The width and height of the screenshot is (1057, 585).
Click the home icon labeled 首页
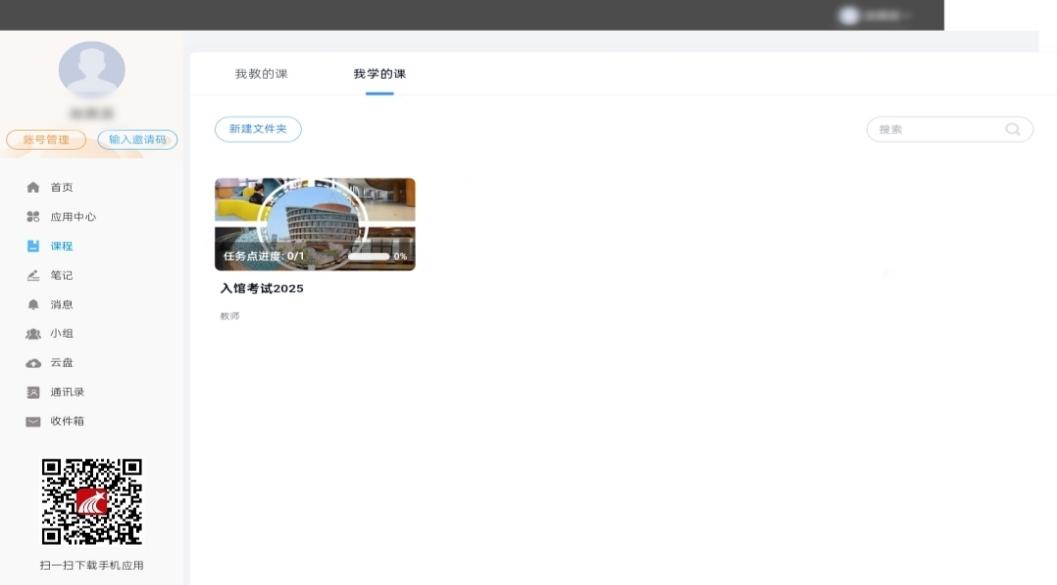pyautogui.click(x=33, y=188)
